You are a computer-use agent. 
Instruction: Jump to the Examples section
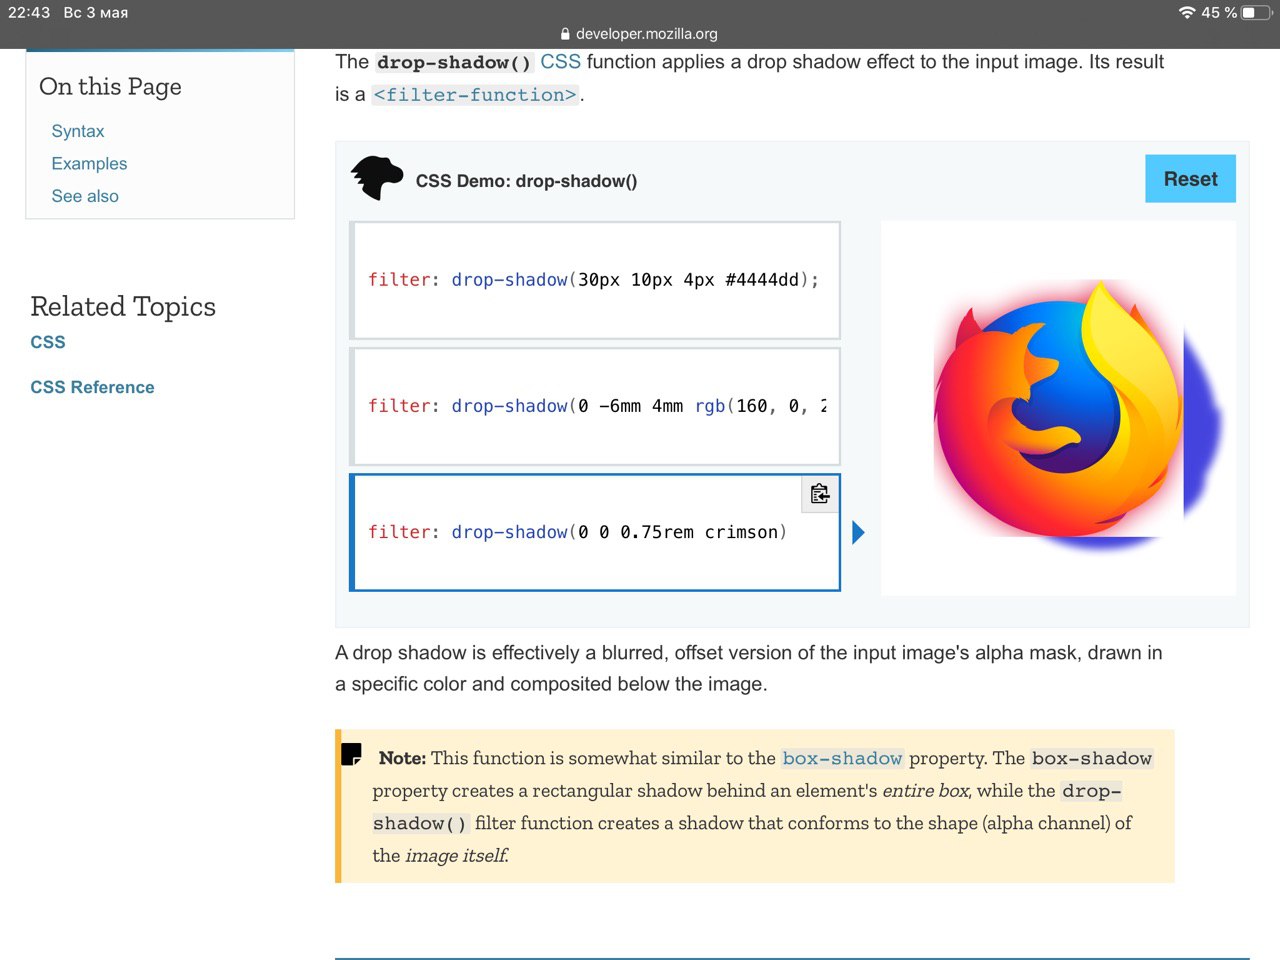click(89, 163)
